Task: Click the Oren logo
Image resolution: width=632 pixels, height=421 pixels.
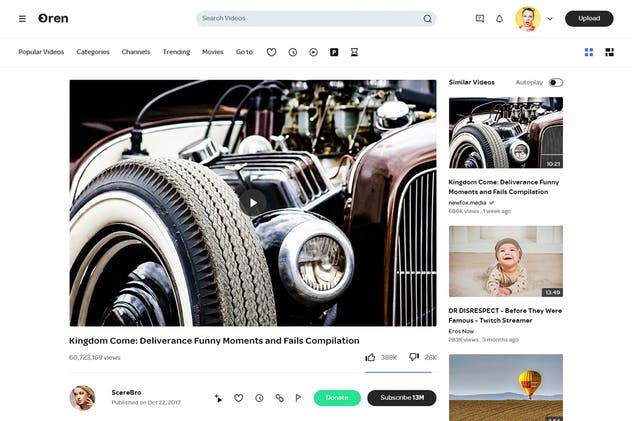Action: pos(53,19)
